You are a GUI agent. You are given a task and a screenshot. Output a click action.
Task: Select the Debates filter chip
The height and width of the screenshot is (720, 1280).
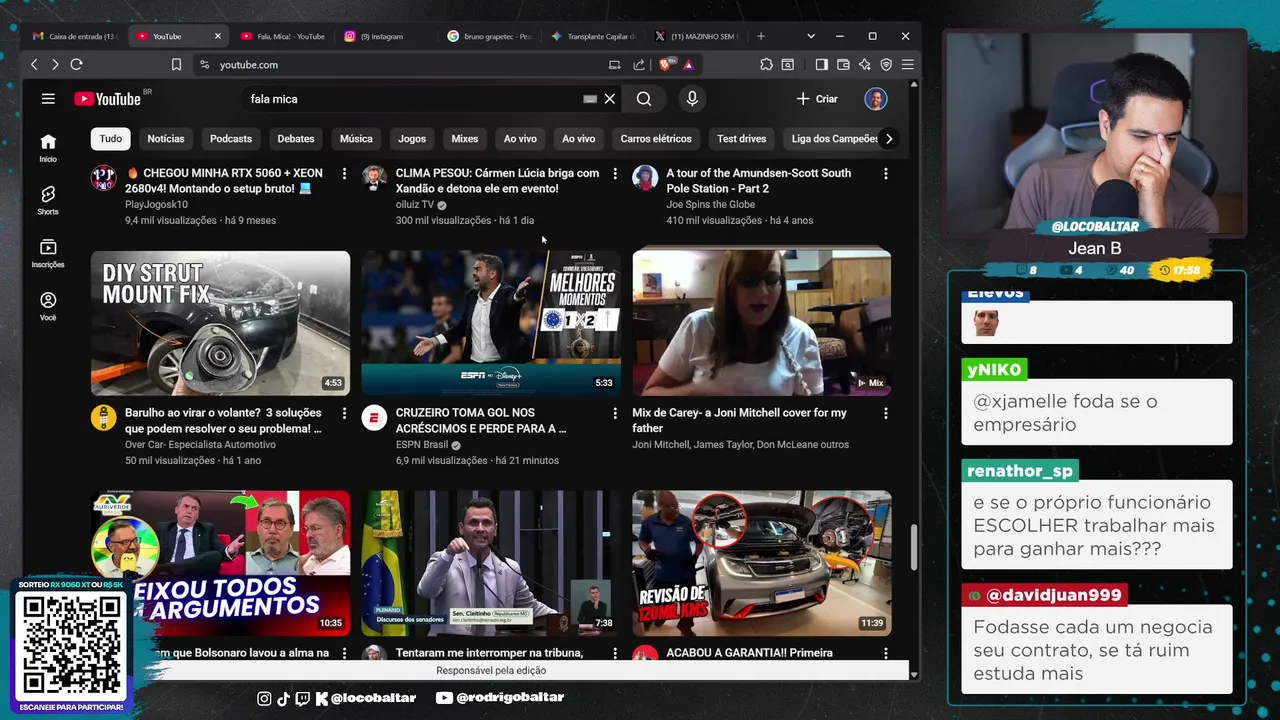[x=296, y=139]
